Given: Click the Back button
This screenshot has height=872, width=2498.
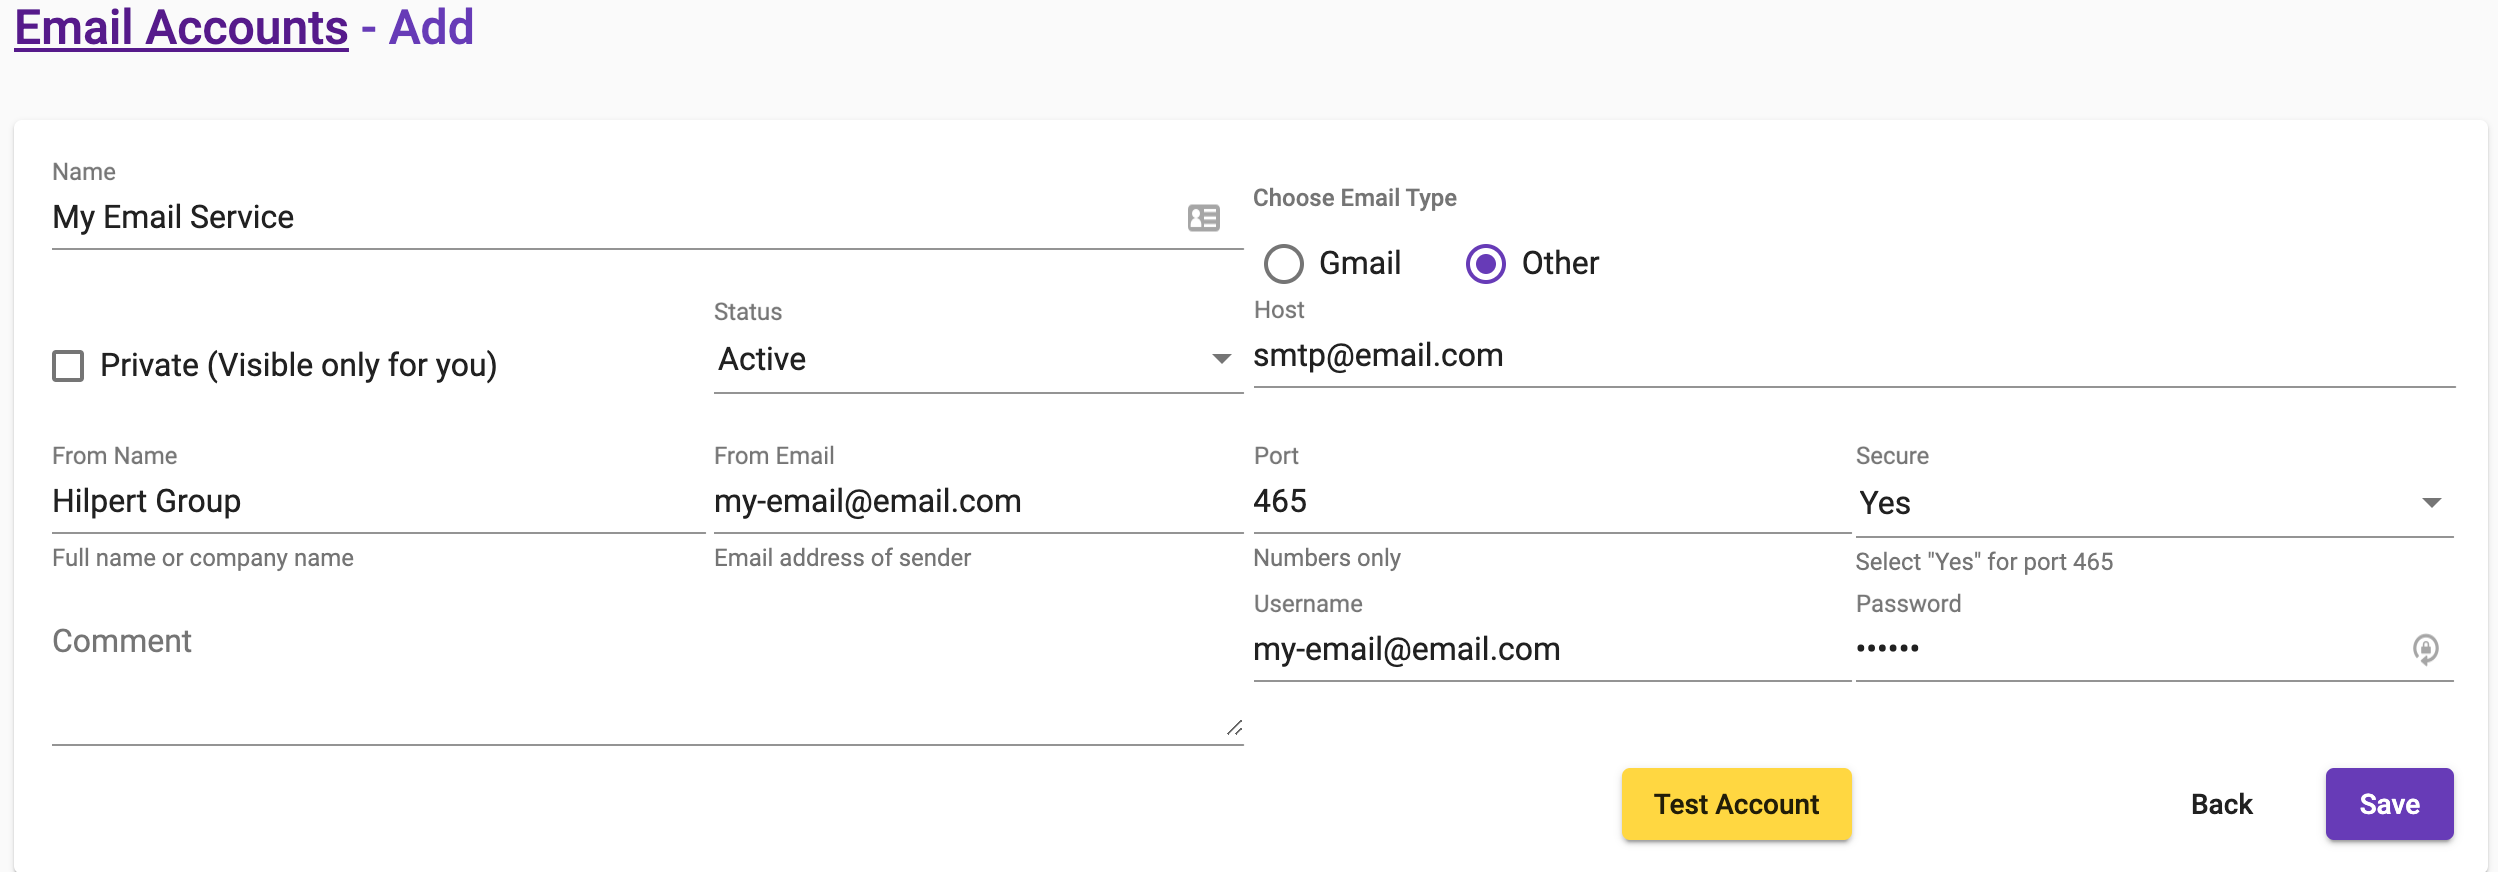Looking at the screenshot, I should [2221, 804].
